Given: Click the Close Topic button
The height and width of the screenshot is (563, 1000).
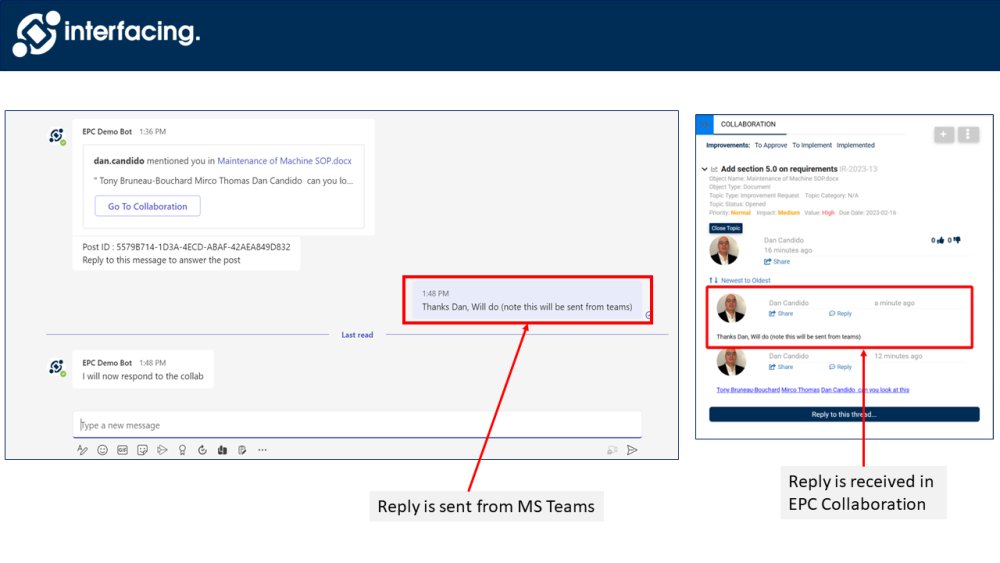Looking at the screenshot, I should [726, 228].
